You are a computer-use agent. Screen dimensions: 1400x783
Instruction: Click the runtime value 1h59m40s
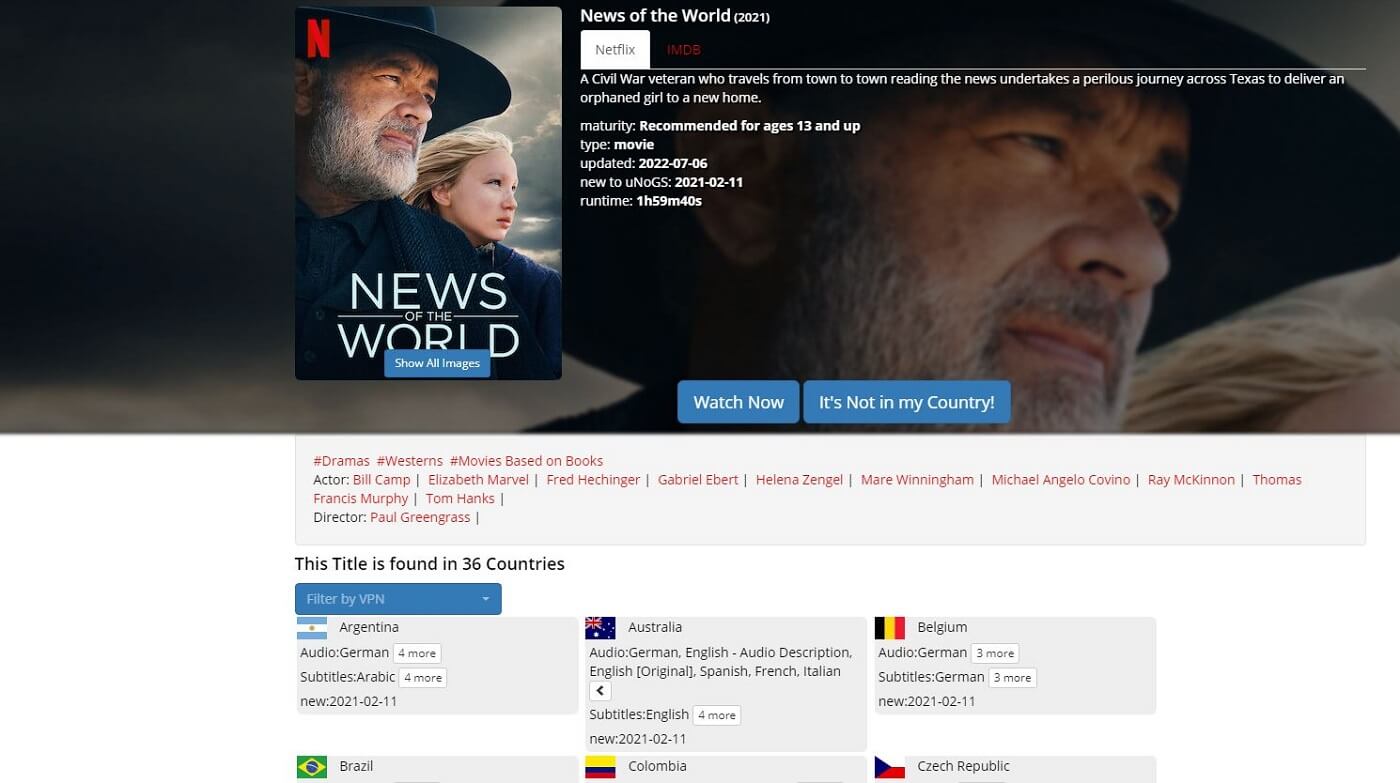669,201
